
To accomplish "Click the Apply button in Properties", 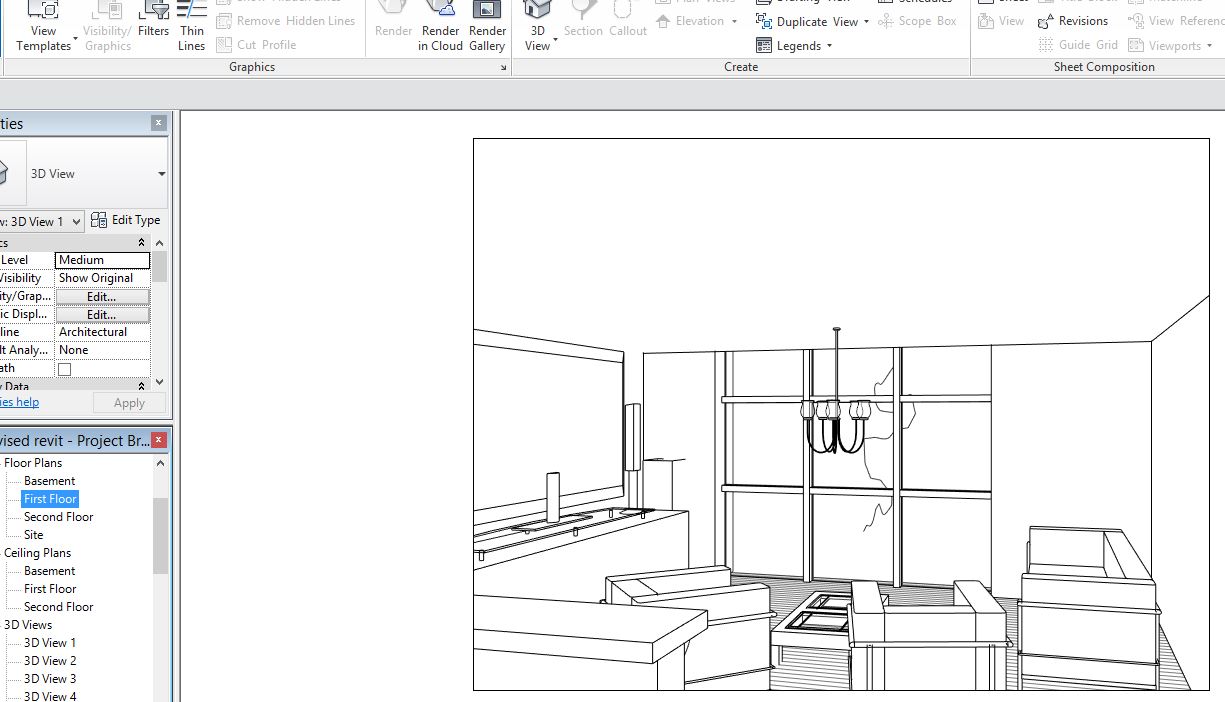I will 129,402.
